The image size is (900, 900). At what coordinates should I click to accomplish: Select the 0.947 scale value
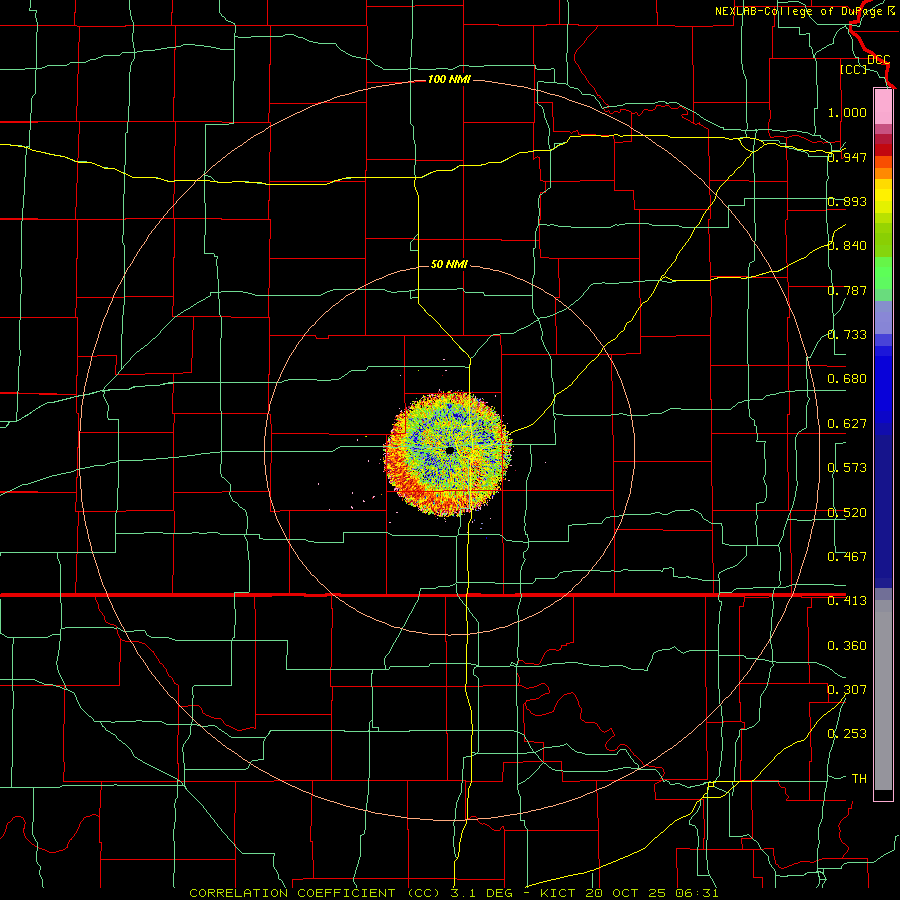coord(847,157)
